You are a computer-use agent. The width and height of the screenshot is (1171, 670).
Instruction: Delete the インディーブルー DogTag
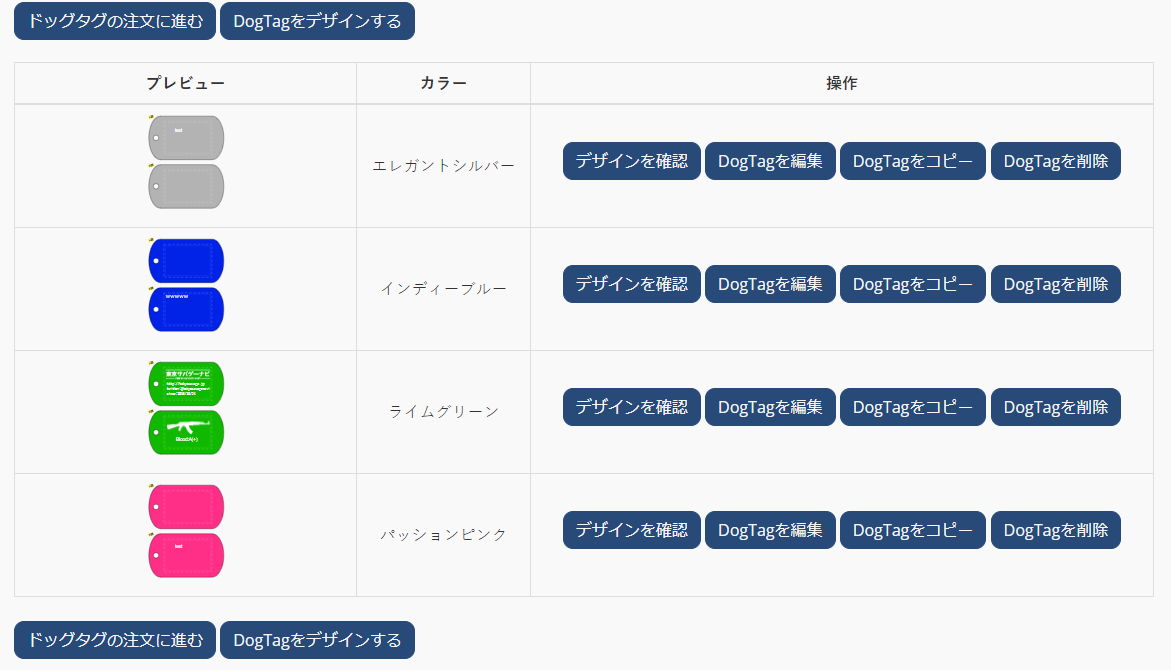1055,284
